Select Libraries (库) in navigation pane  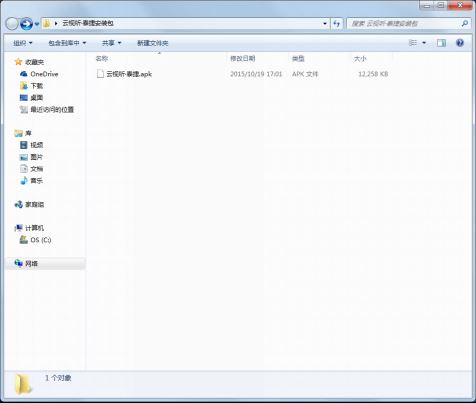pyautogui.click(x=28, y=133)
